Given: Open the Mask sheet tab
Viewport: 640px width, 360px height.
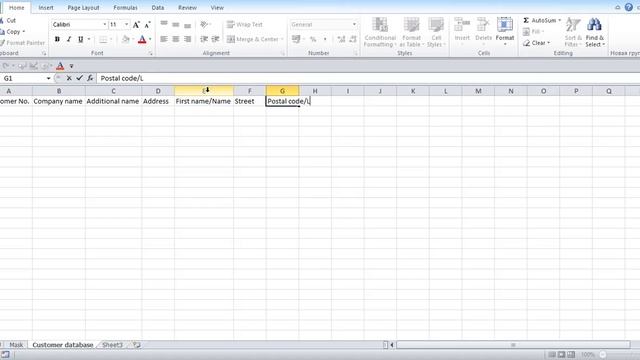Looking at the screenshot, I should (x=16, y=345).
